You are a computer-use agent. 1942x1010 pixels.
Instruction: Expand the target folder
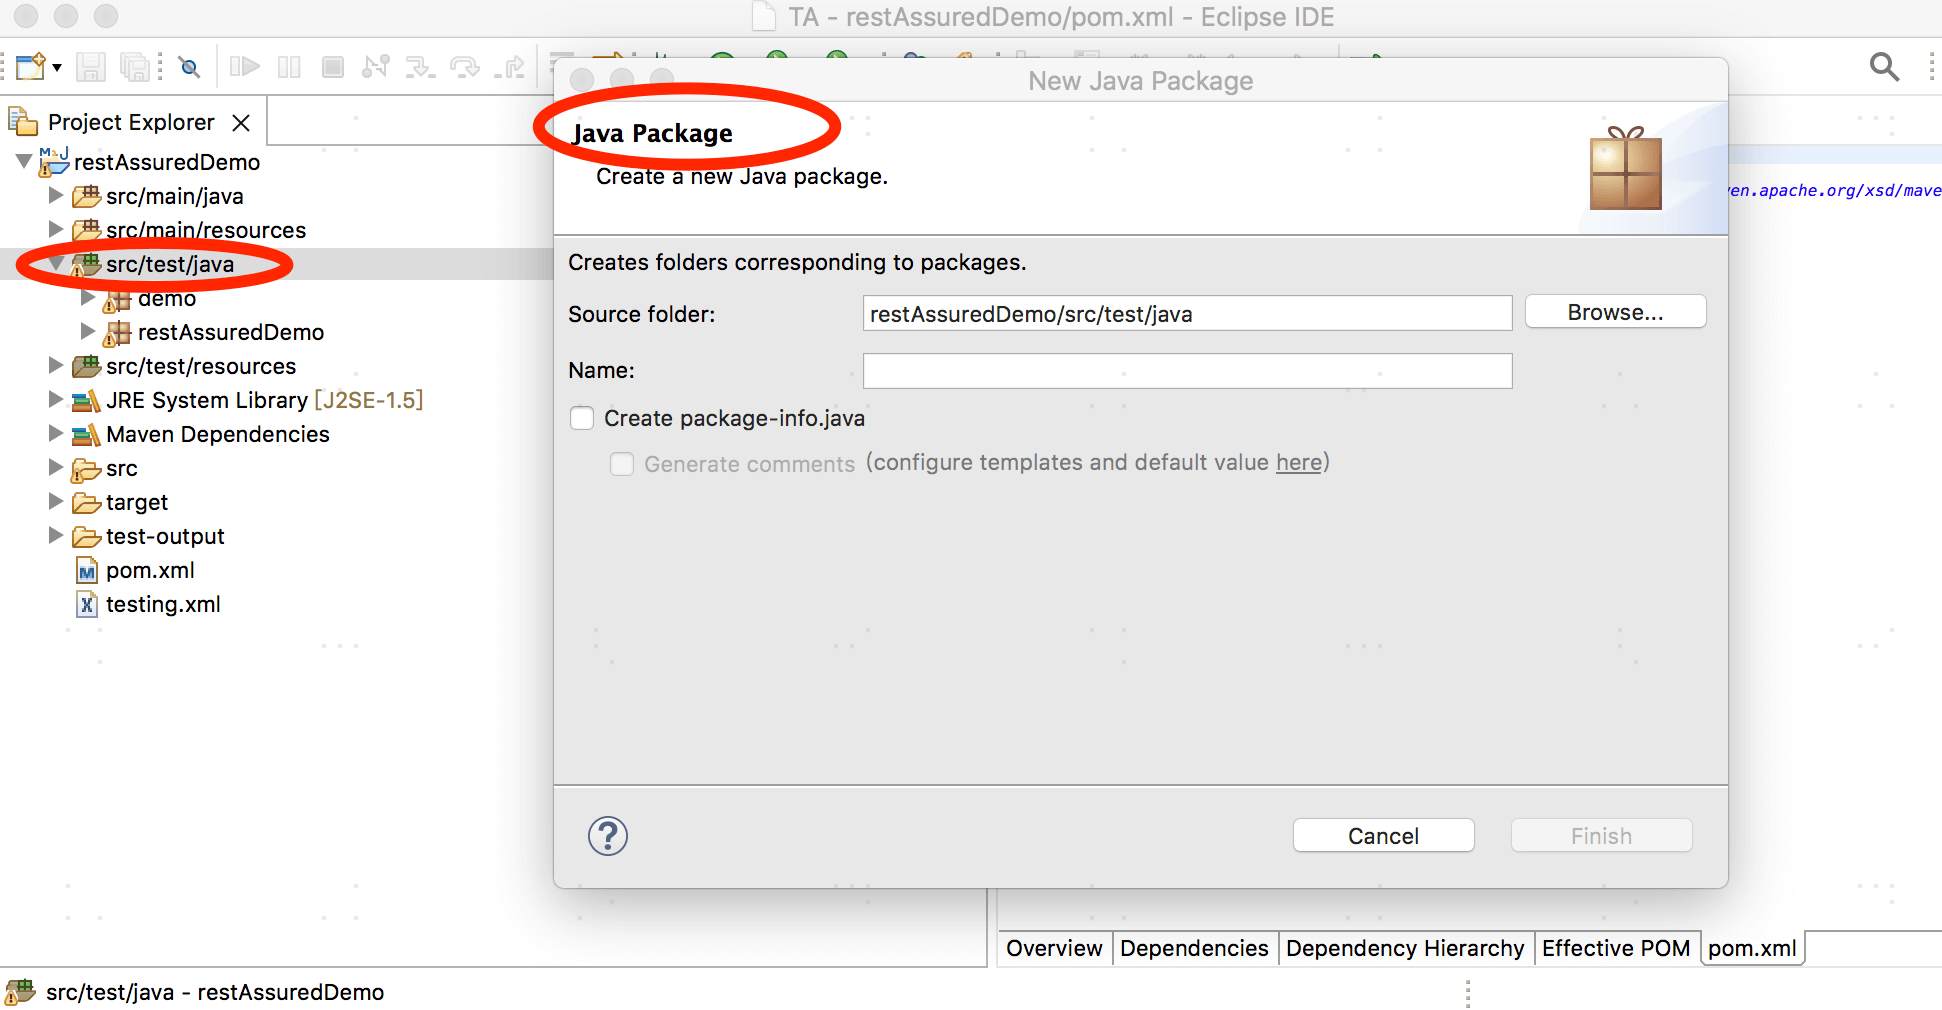(56, 501)
